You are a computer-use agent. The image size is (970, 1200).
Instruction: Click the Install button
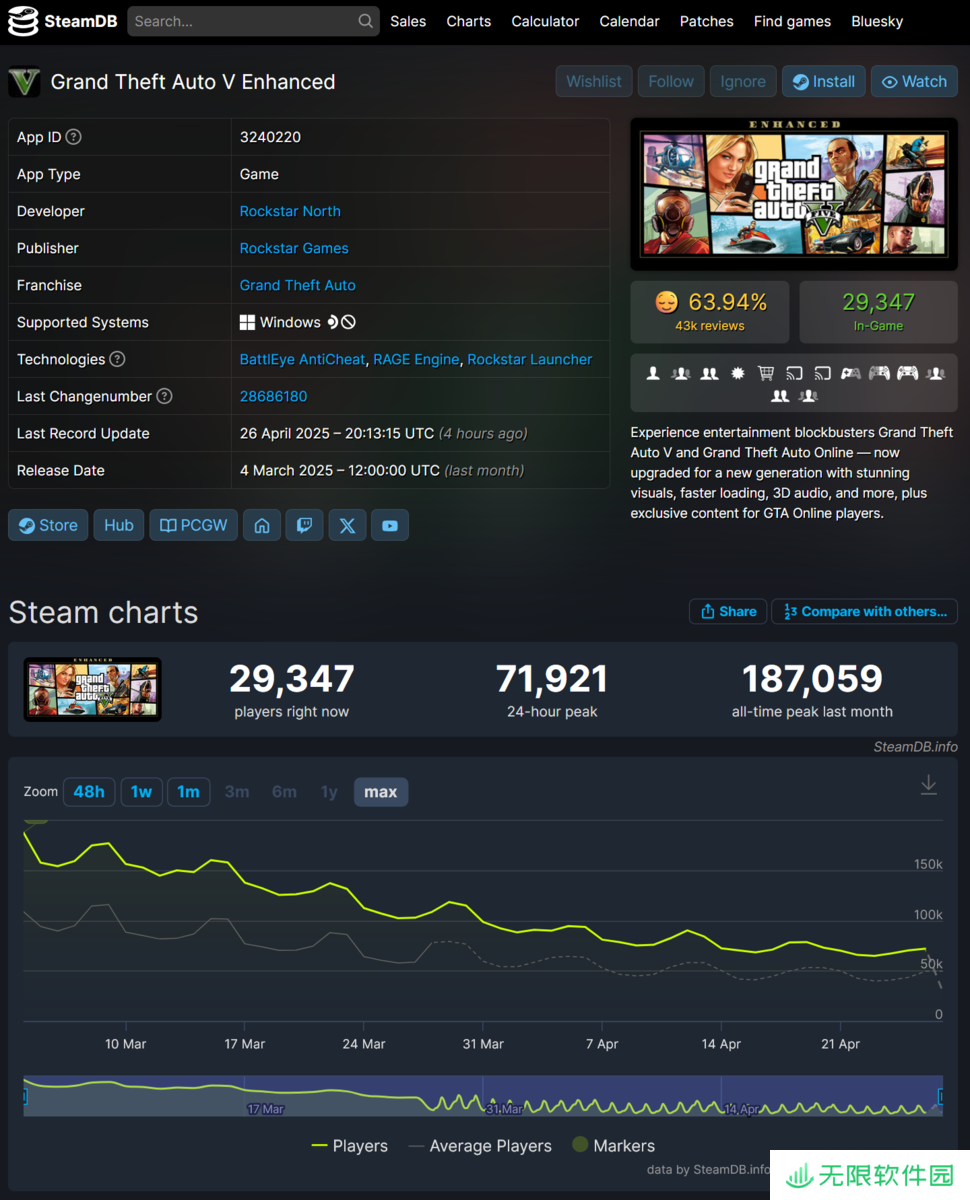[x=824, y=82]
